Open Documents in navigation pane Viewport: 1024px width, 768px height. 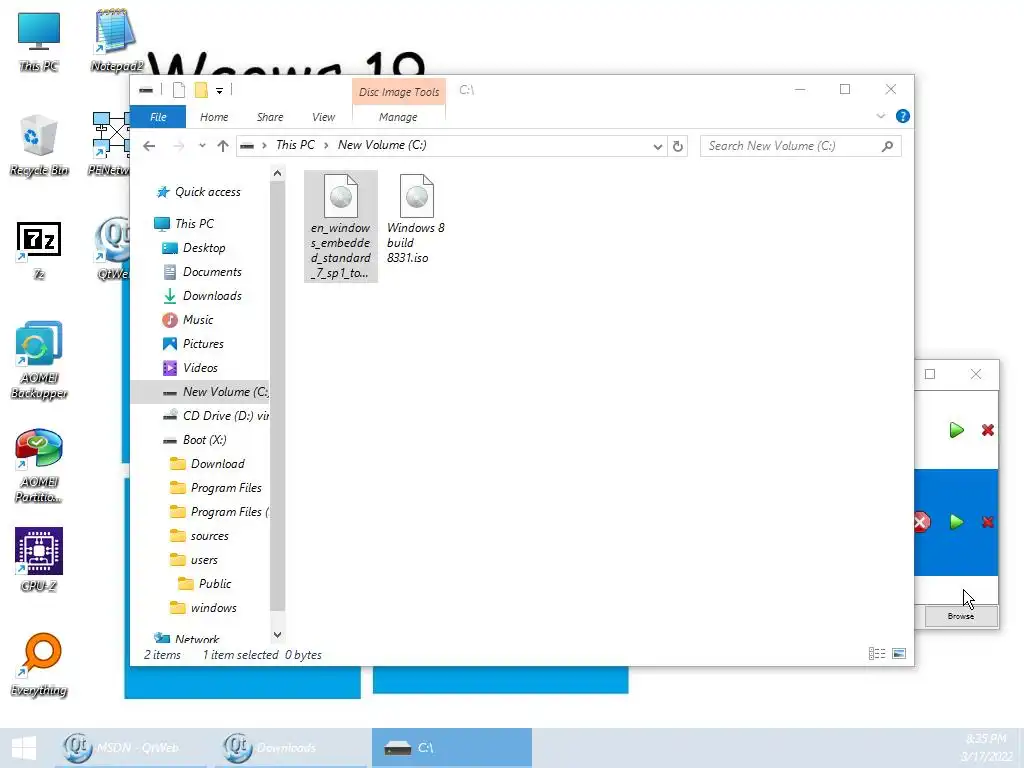(202, 272)
